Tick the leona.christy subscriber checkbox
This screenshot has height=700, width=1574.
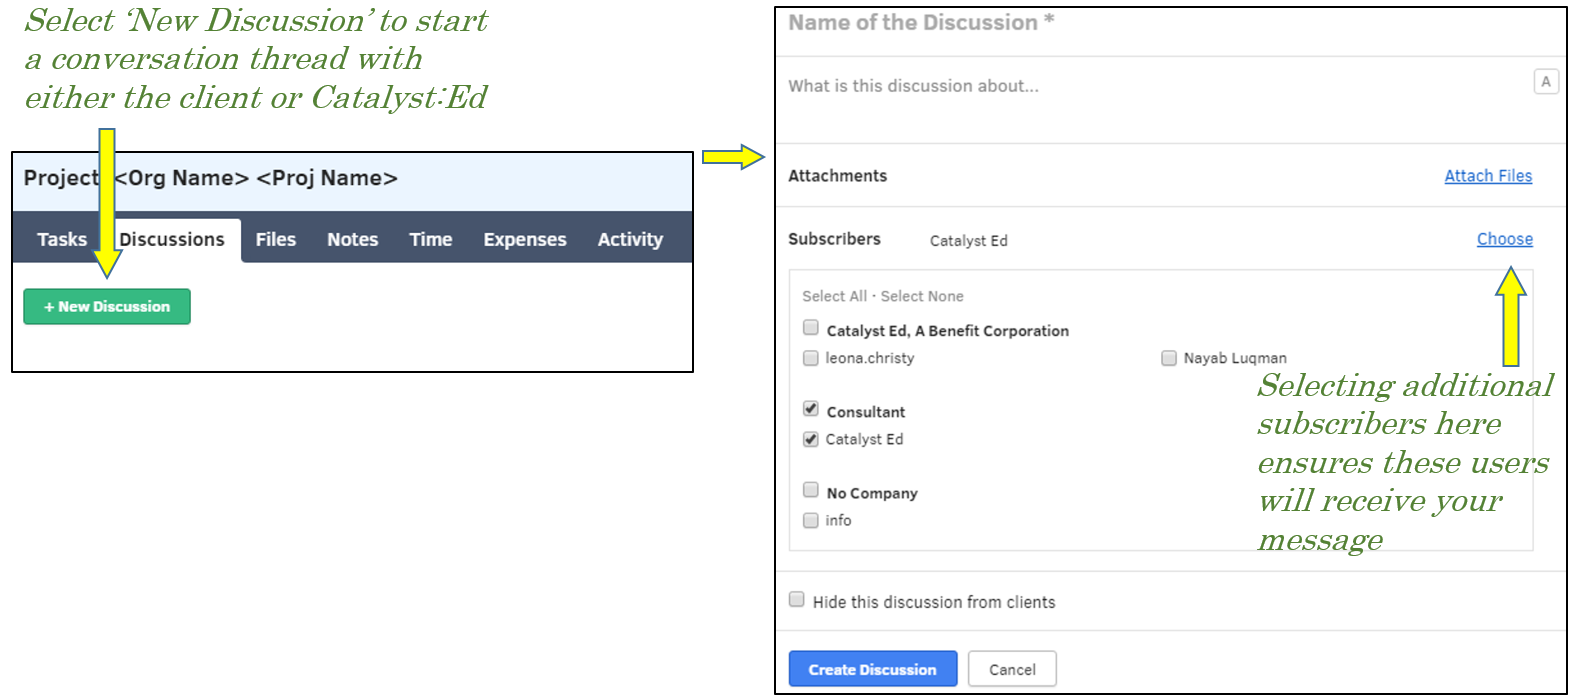click(811, 358)
